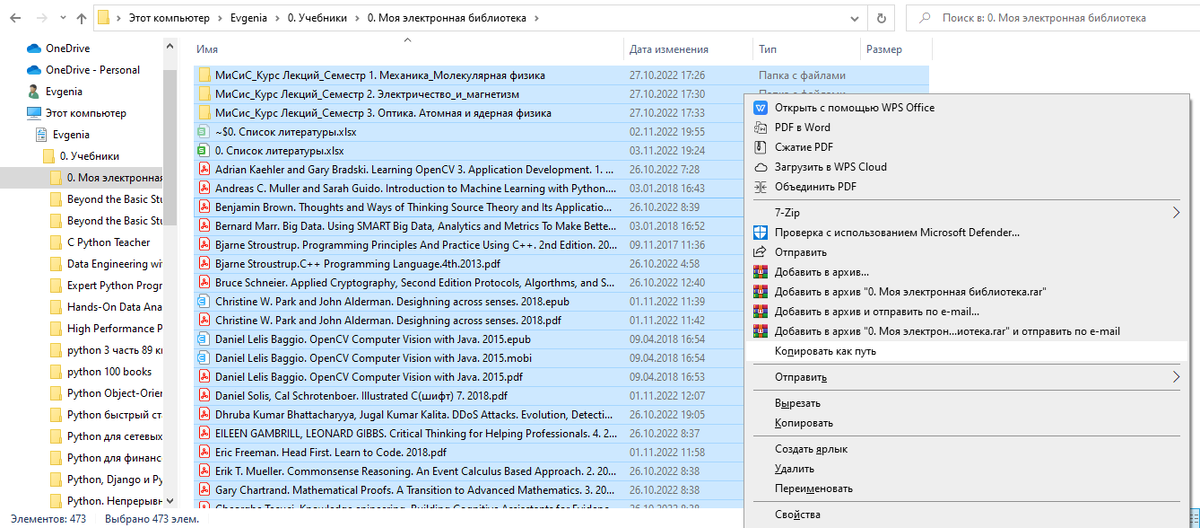Image resolution: width=1200 pixels, height=528 pixels.
Task: Click the Сжатие PDF icon
Action: pyautogui.click(x=761, y=147)
